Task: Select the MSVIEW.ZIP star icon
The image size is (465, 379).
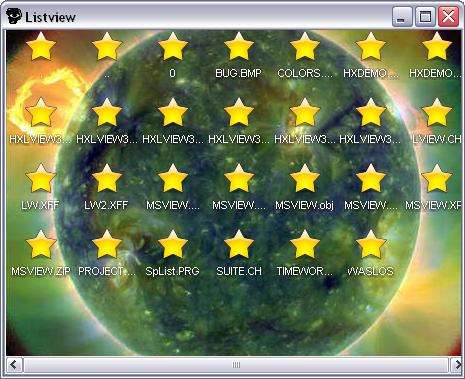Action: pos(41,244)
